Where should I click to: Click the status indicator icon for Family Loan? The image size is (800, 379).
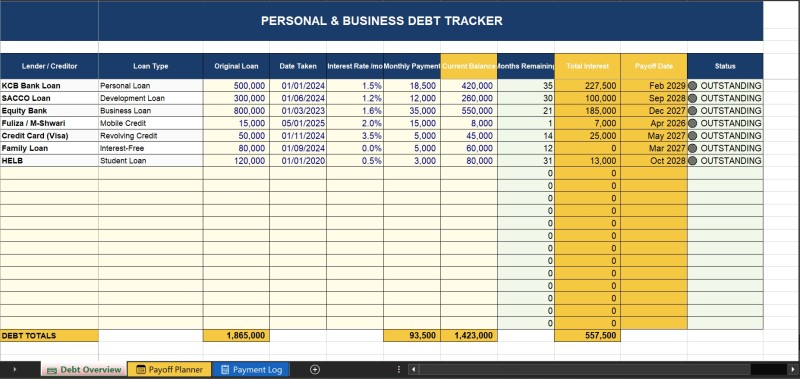(x=692, y=148)
